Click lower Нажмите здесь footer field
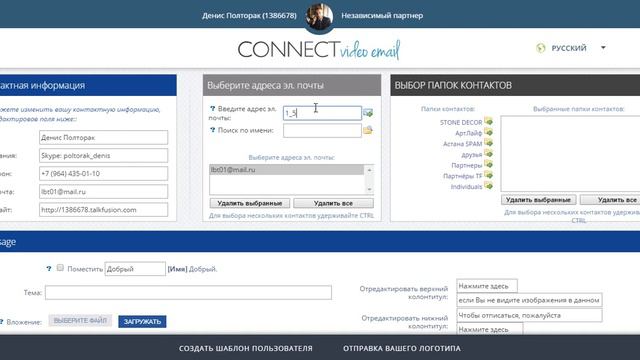This screenshot has height=360, width=640. (x=490, y=329)
